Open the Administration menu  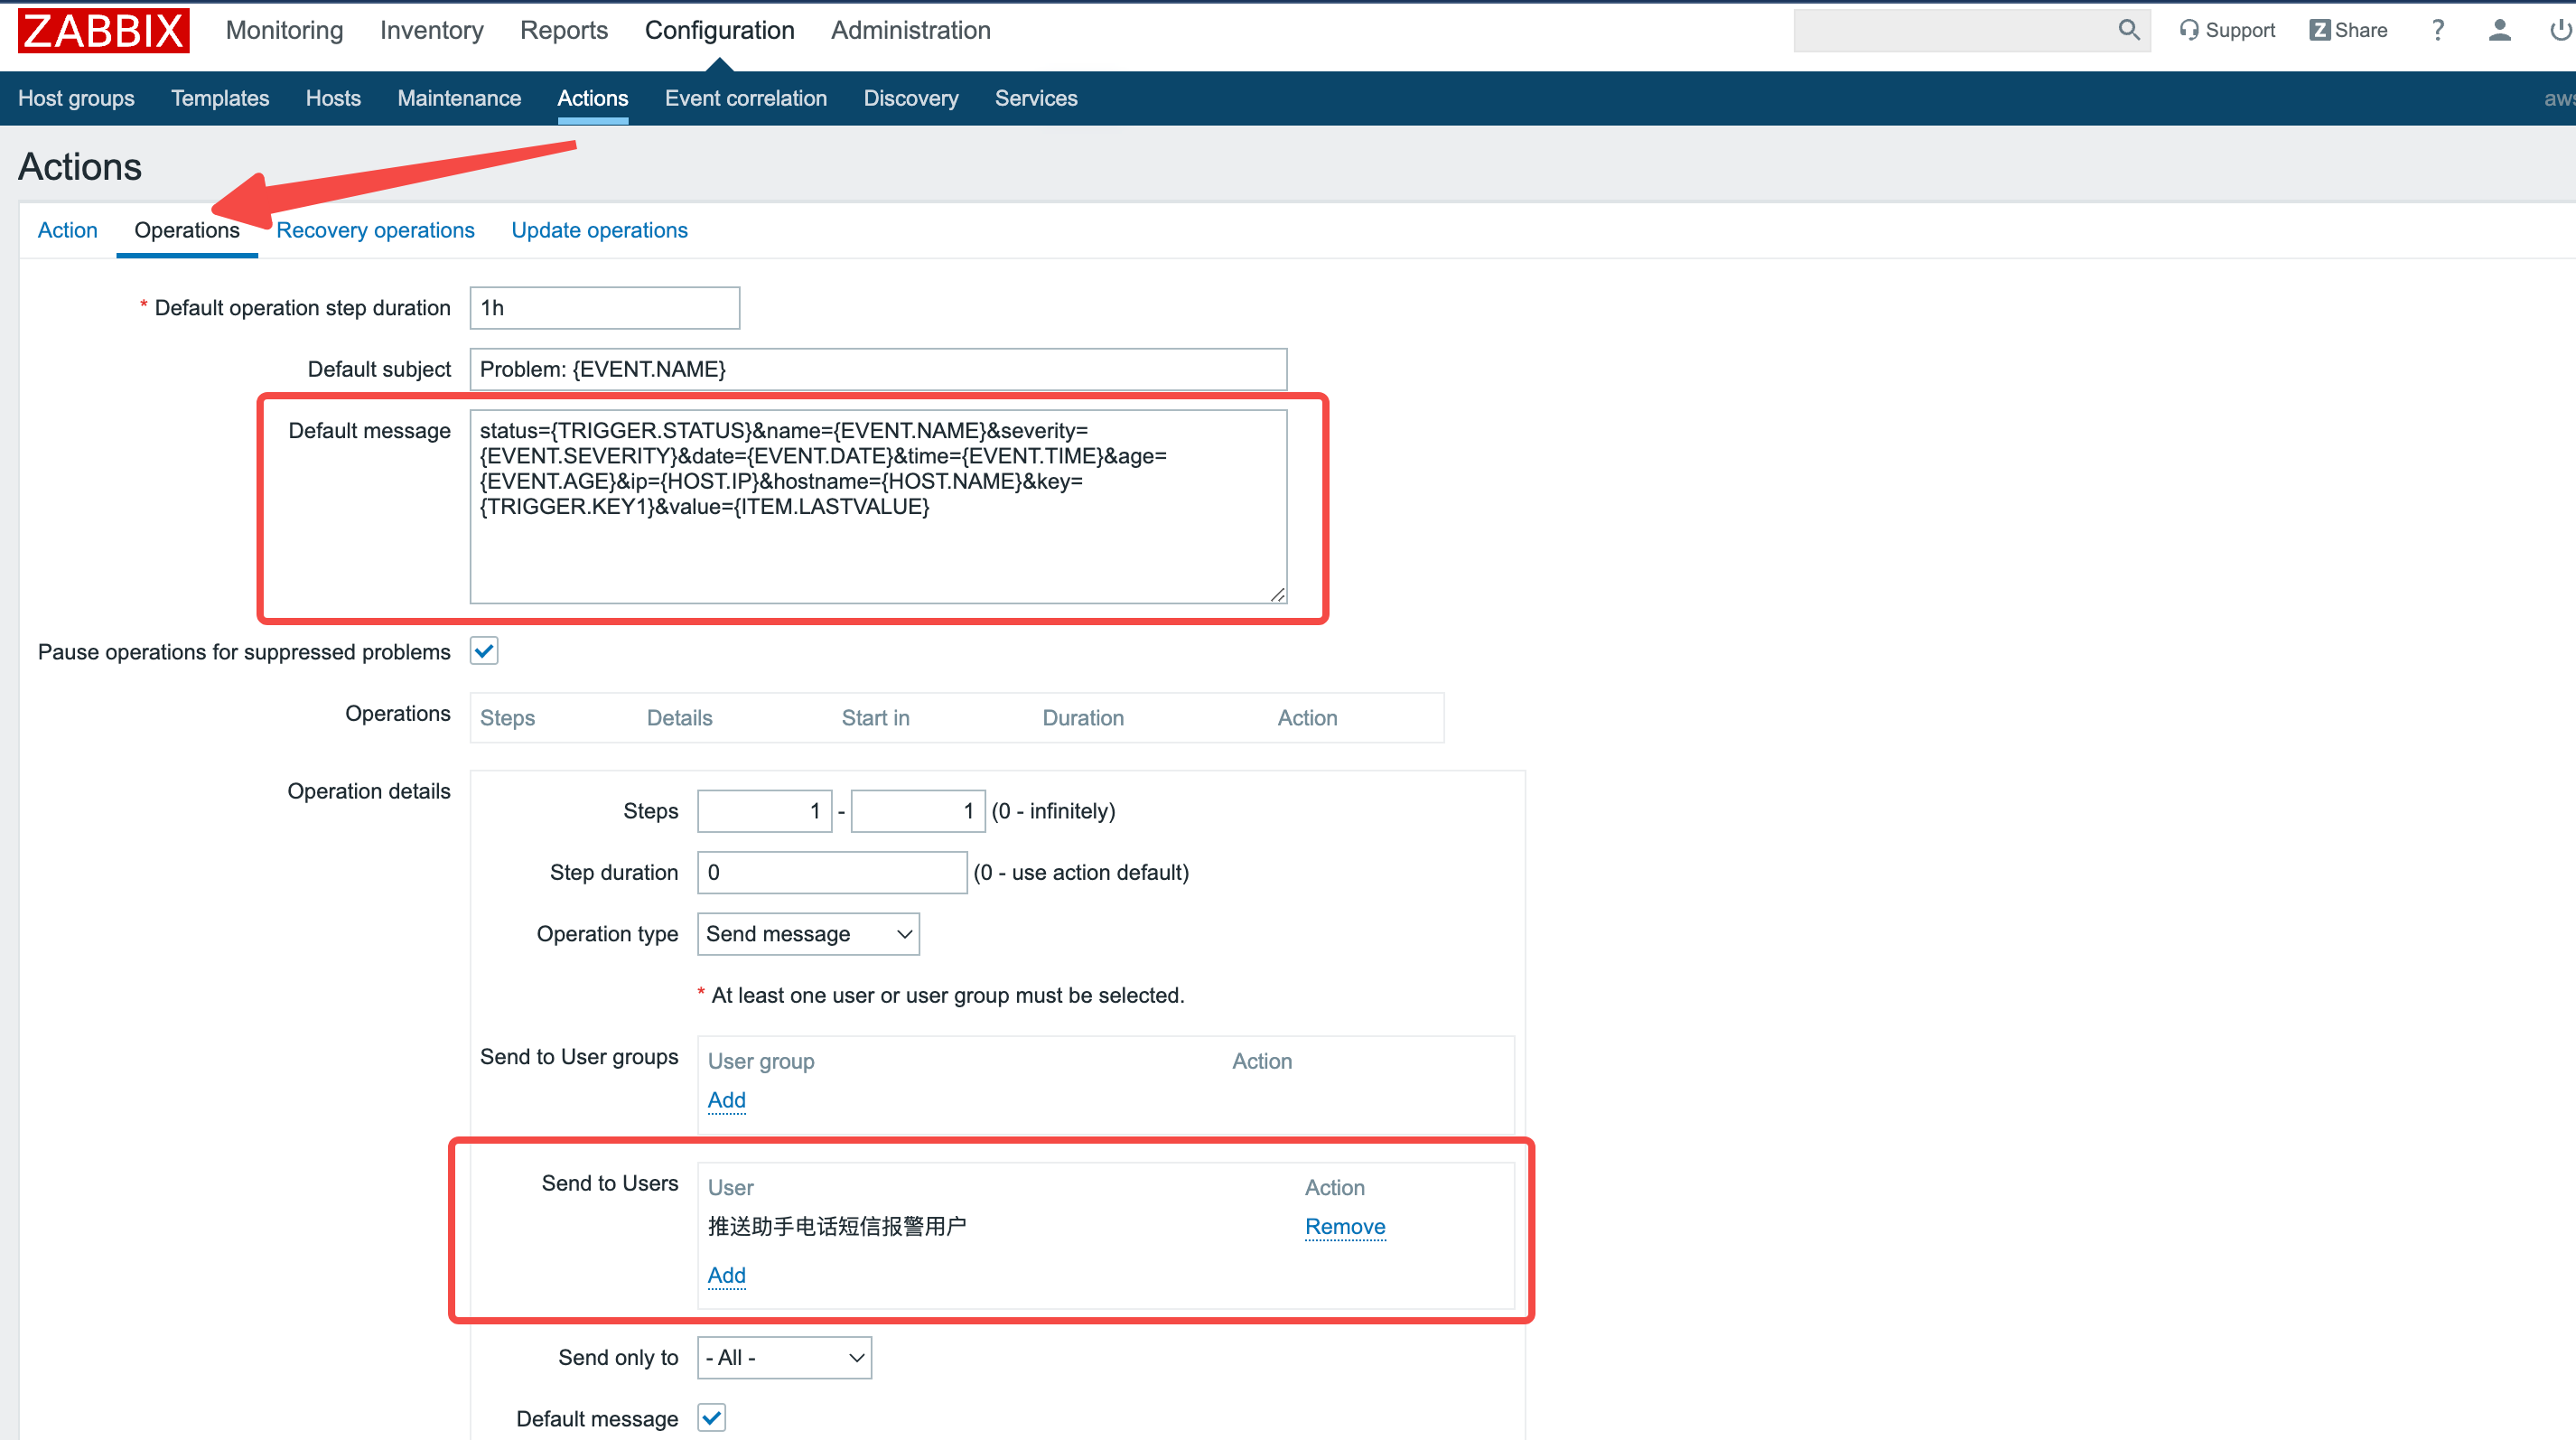[910, 31]
